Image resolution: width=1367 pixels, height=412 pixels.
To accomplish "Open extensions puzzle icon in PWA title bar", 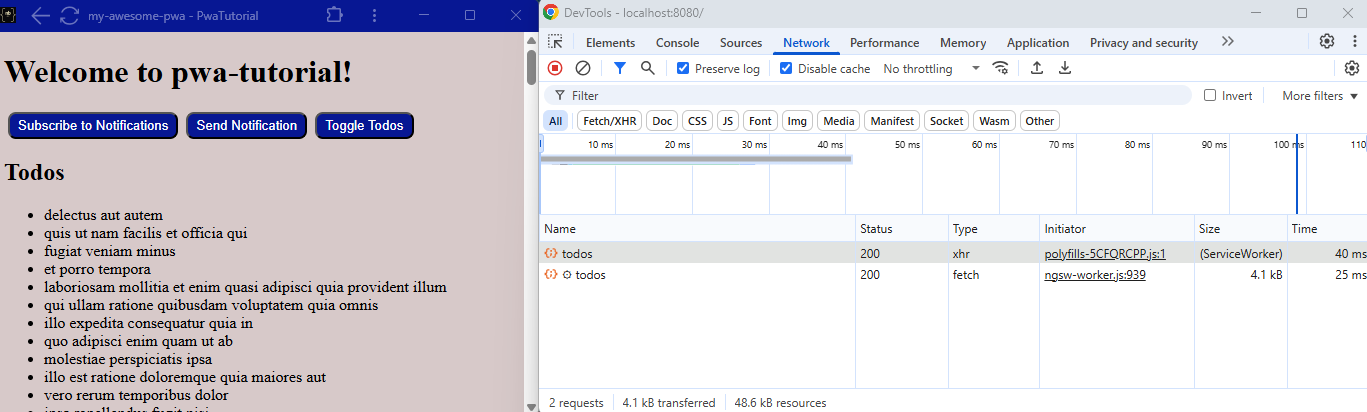I will click(x=334, y=16).
